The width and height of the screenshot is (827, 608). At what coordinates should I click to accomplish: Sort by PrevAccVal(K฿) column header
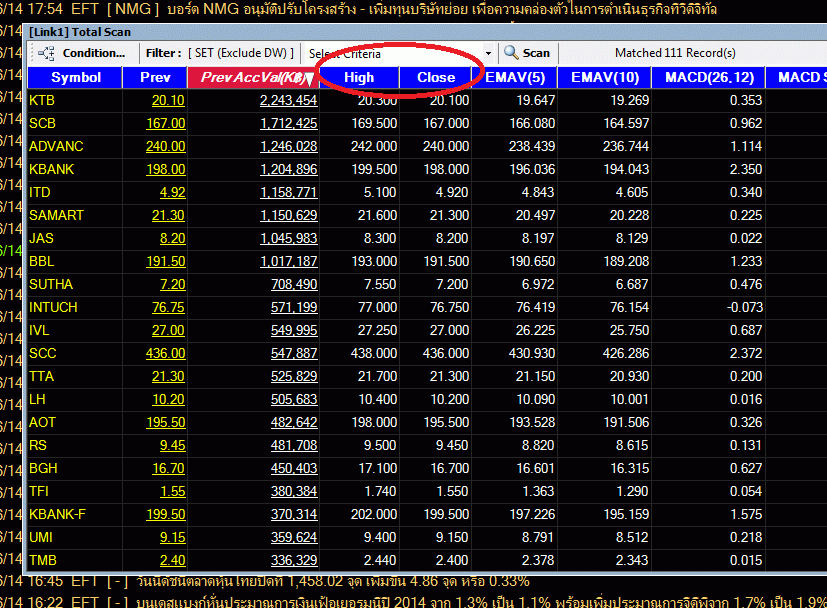click(x=253, y=78)
